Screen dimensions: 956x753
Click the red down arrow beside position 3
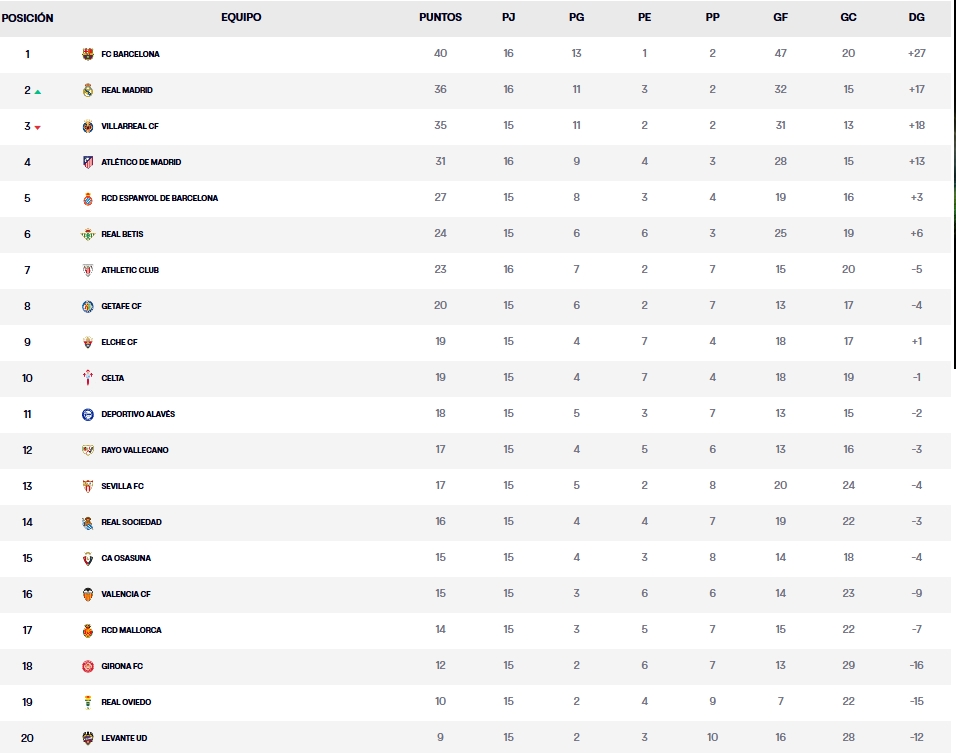pyautogui.click(x=38, y=128)
